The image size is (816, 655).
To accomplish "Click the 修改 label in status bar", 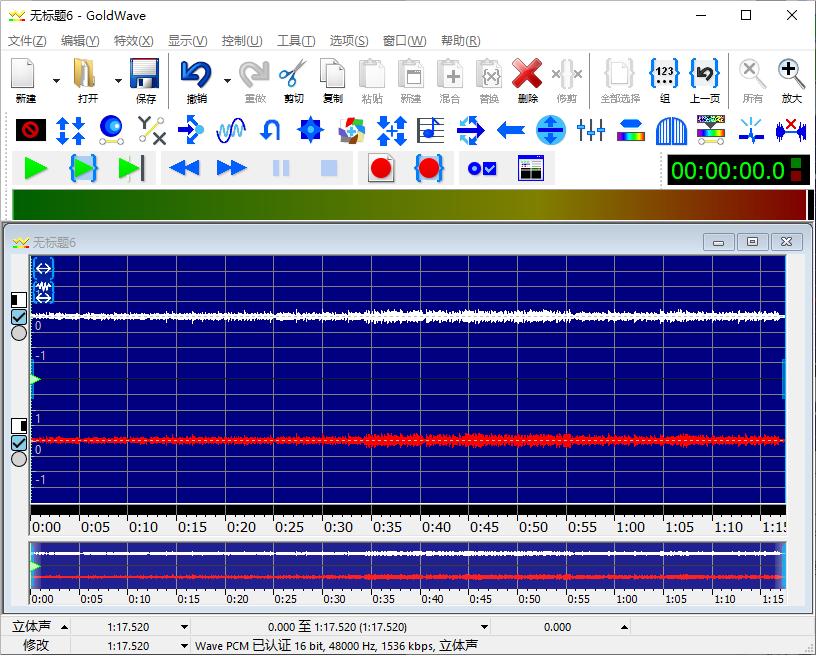I will pos(36,645).
